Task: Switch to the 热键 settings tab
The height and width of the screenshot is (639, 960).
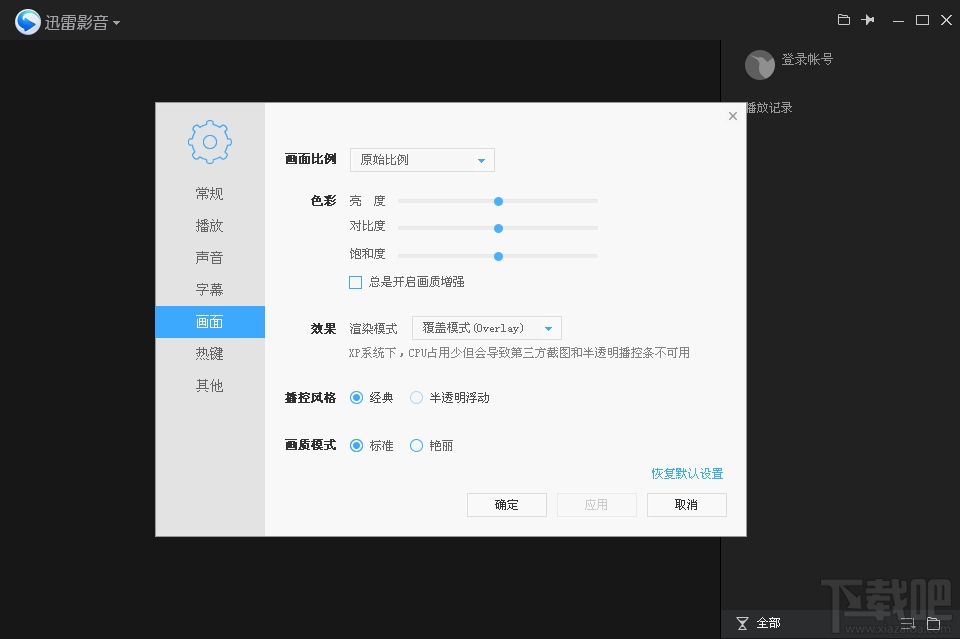Action: [x=209, y=353]
